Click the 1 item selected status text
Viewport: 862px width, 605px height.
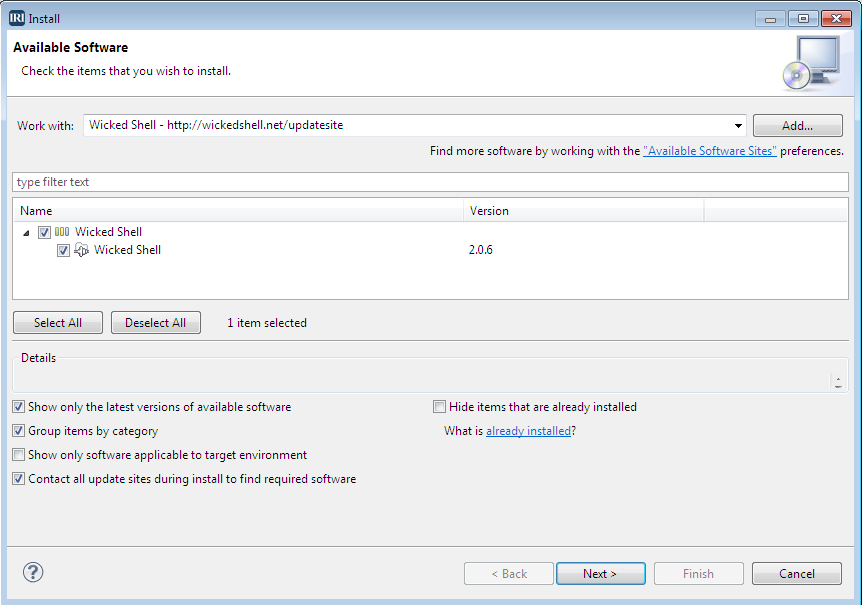coord(267,323)
